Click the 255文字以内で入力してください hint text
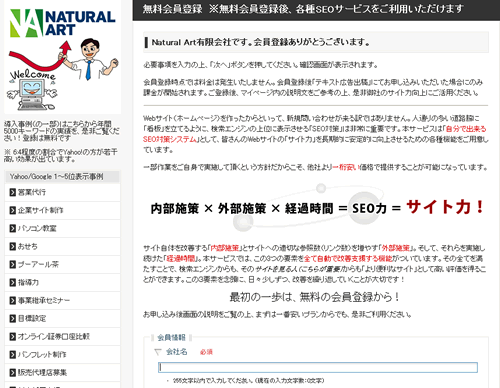This screenshot has height=388, width=500. click(x=248, y=380)
